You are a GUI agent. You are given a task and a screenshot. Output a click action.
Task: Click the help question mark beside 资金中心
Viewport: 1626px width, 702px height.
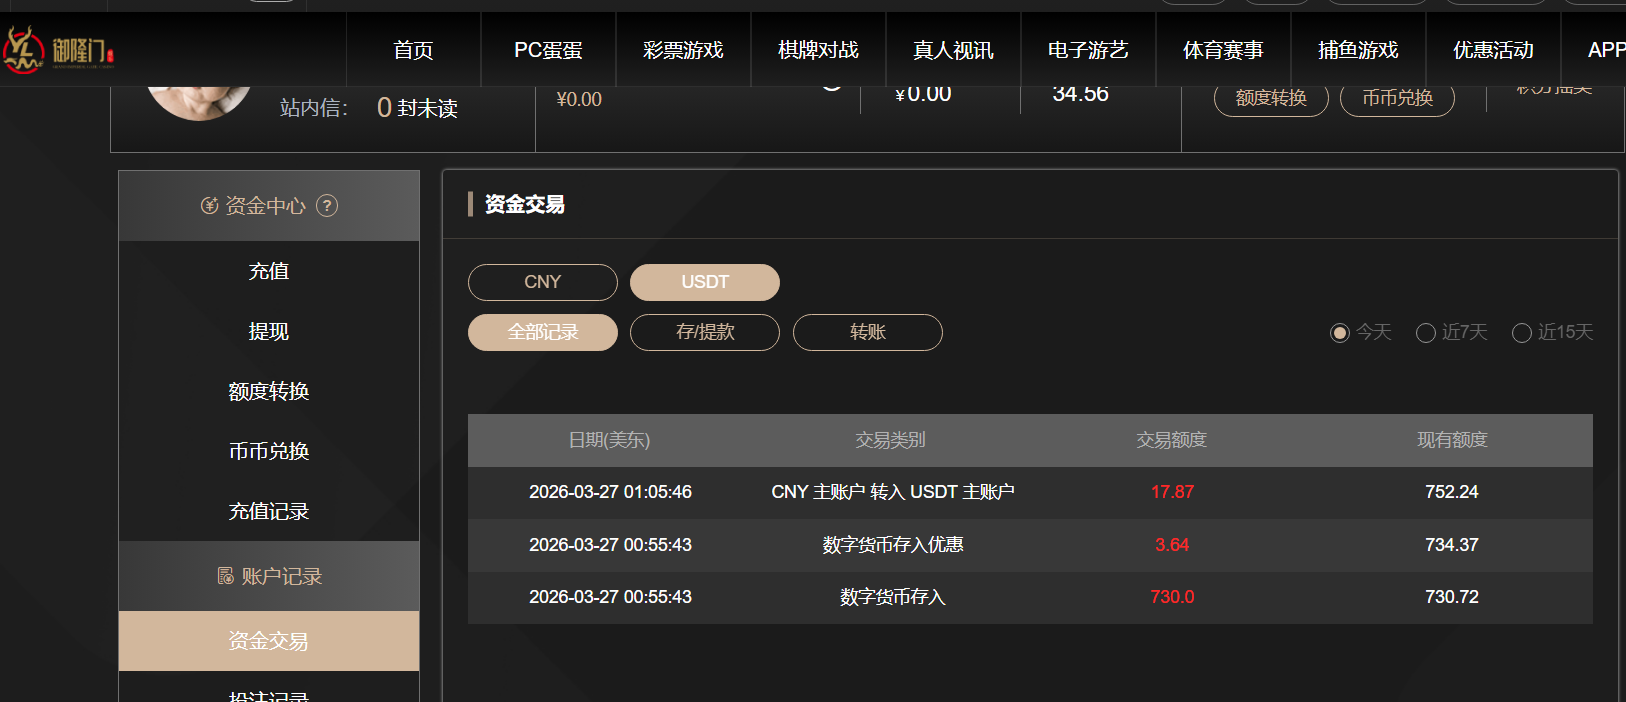327,206
